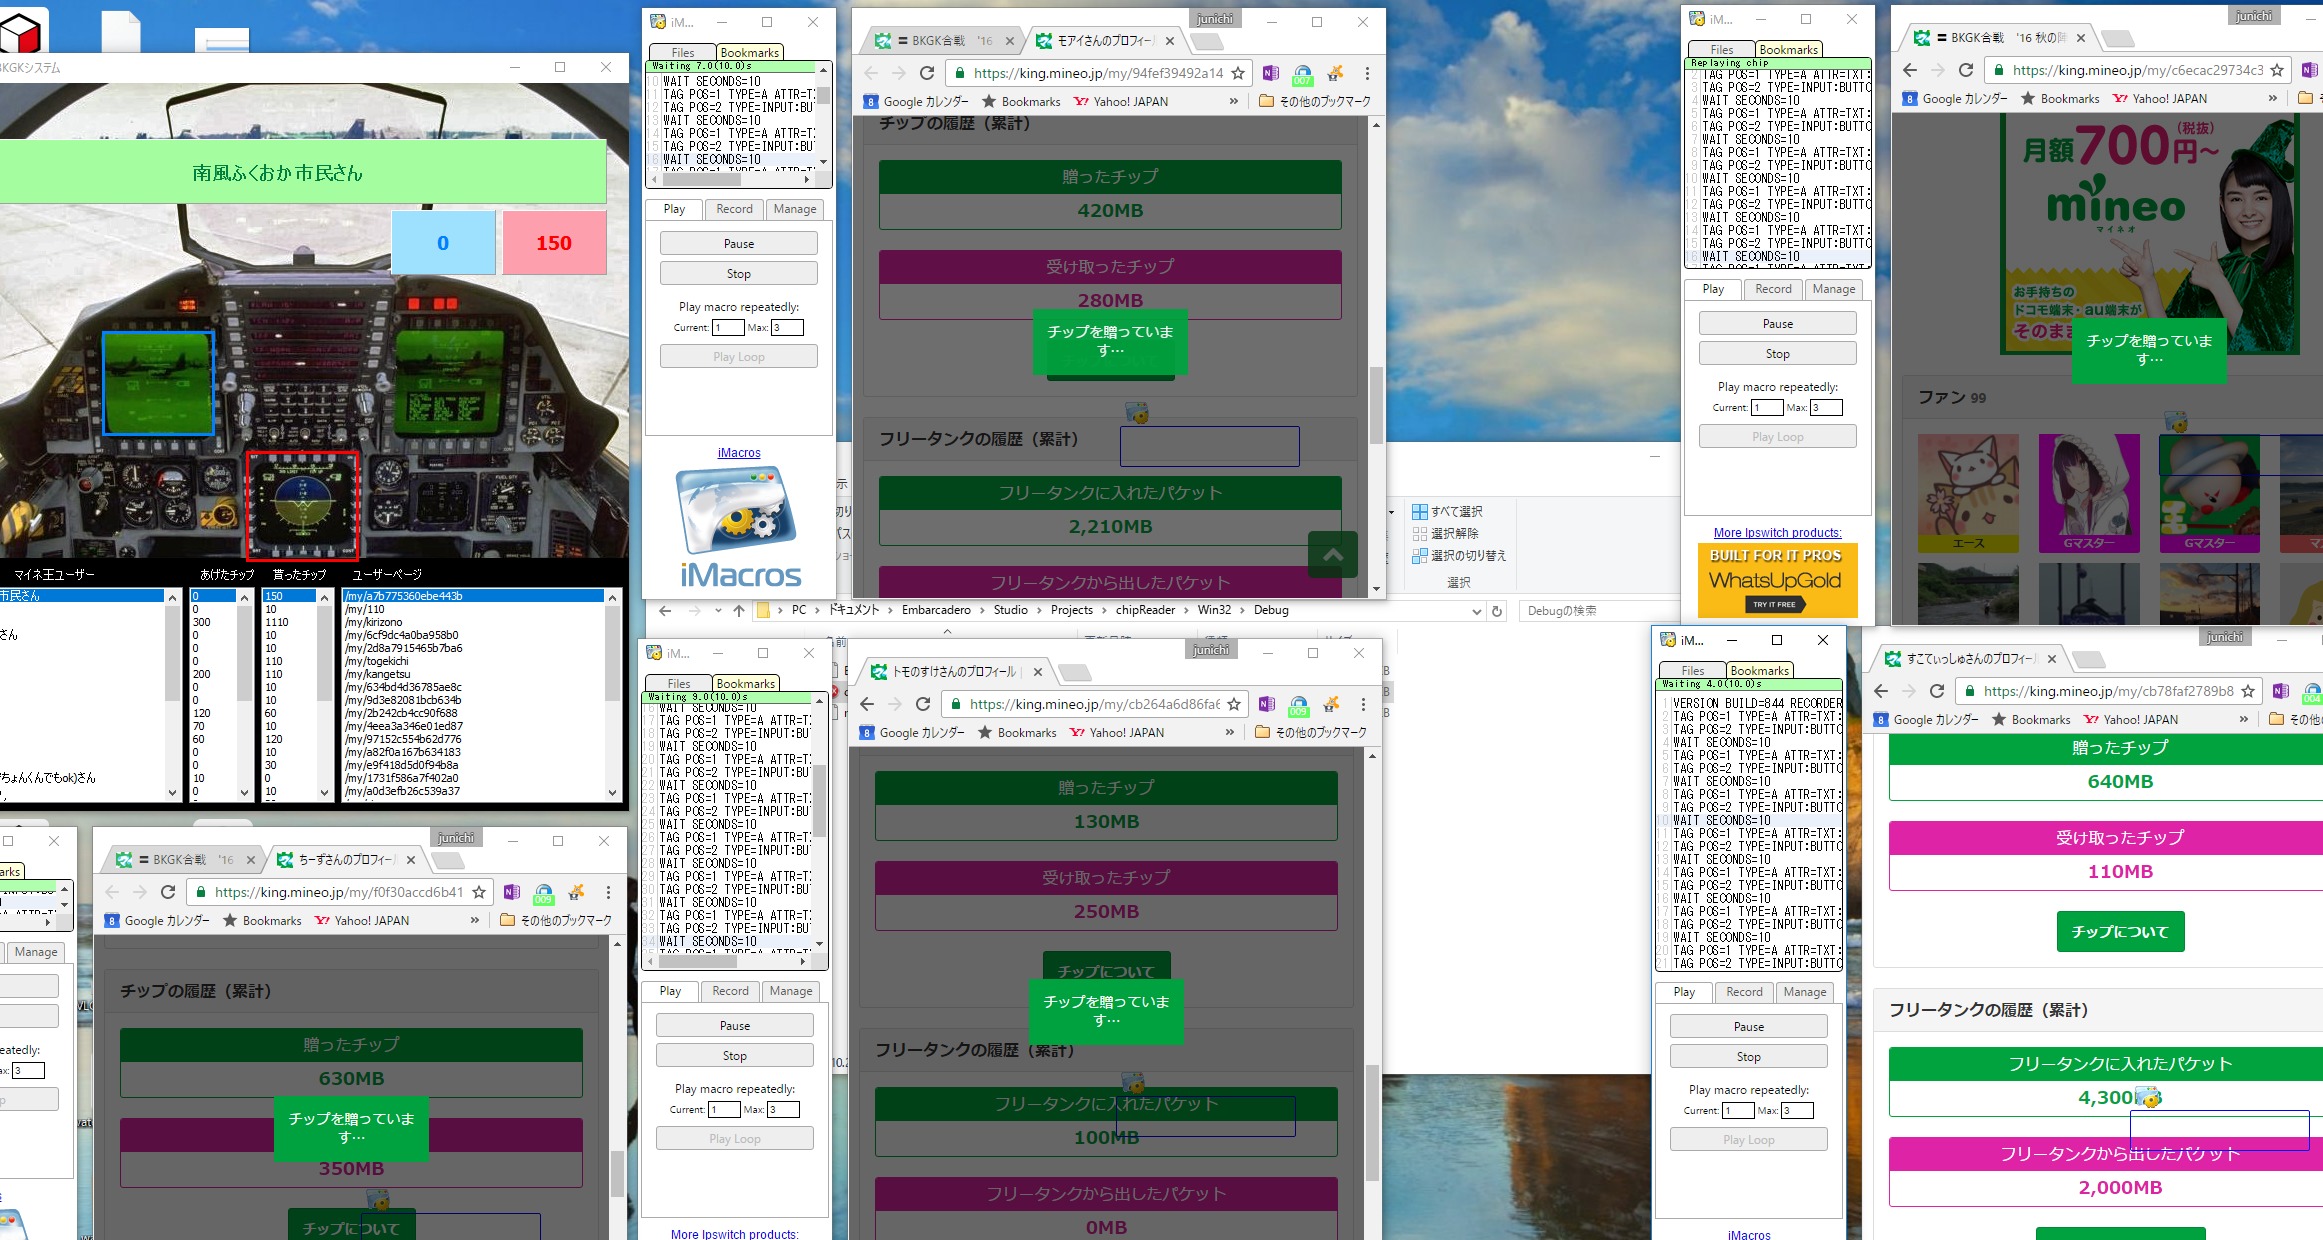Open Google カレンダー bookmark in すてぃっしゅさん window
The width and height of the screenshot is (2323, 1240).
pyautogui.click(x=1926, y=719)
